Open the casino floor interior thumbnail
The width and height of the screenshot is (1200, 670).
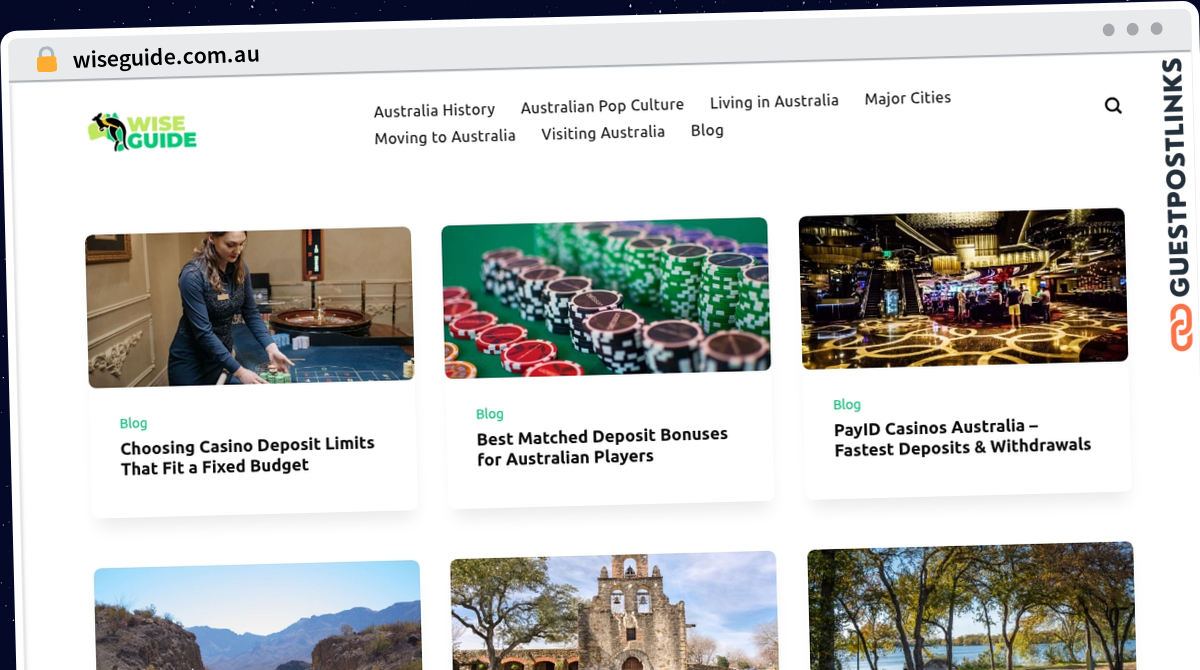tap(963, 288)
